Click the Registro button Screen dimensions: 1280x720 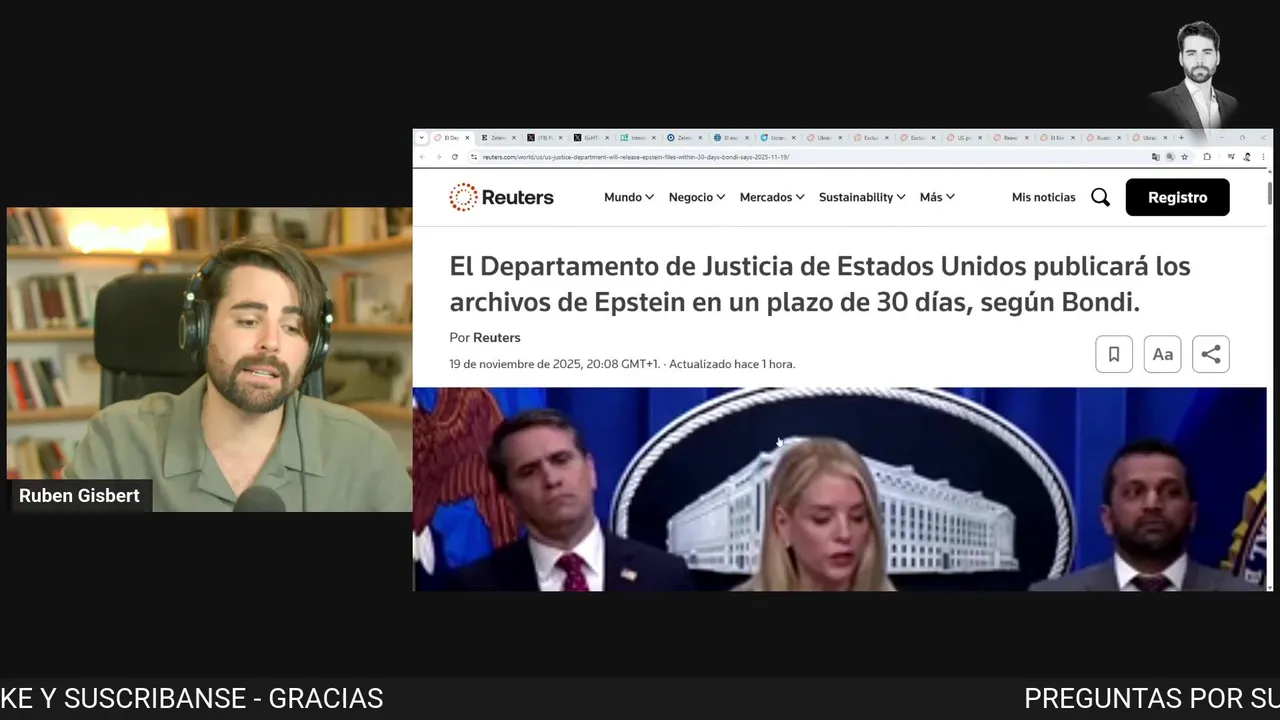(x=1177, y=197)
